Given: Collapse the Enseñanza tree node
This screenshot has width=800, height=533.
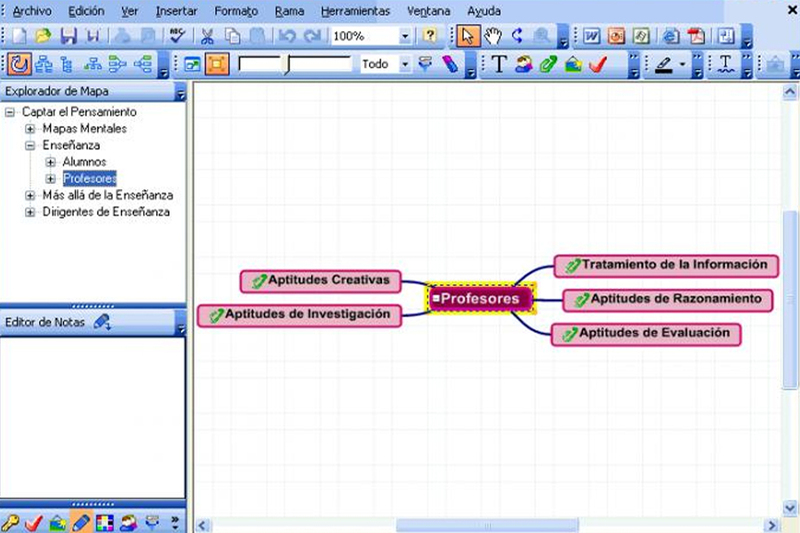Looking at the screenshot, I should tap(30, 145).
